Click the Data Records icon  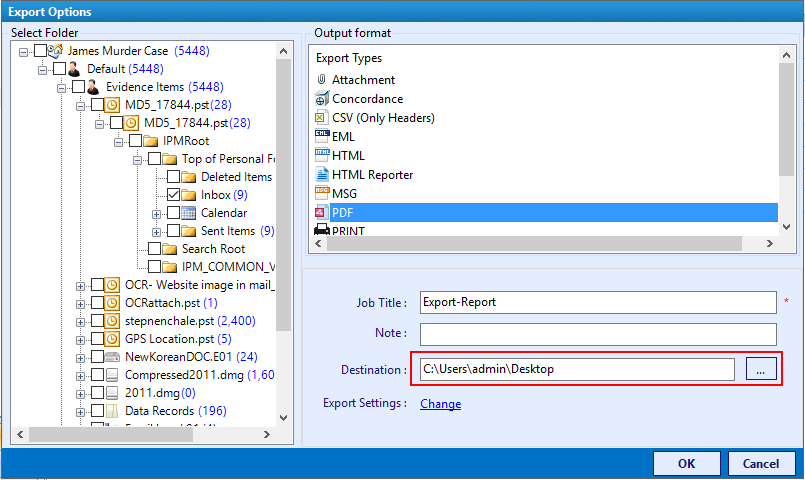(x=112, y=411)
